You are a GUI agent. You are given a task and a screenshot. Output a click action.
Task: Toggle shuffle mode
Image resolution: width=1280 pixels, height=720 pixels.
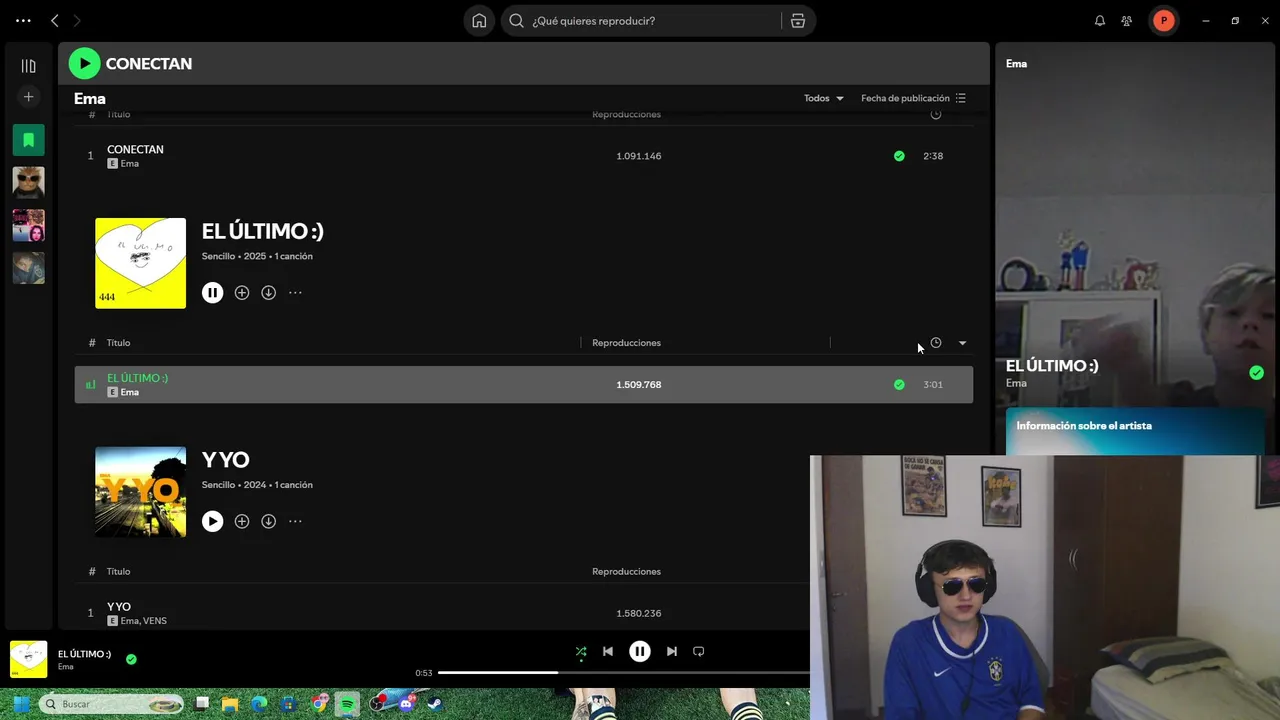pyautogui.click(x=581, y=652)
